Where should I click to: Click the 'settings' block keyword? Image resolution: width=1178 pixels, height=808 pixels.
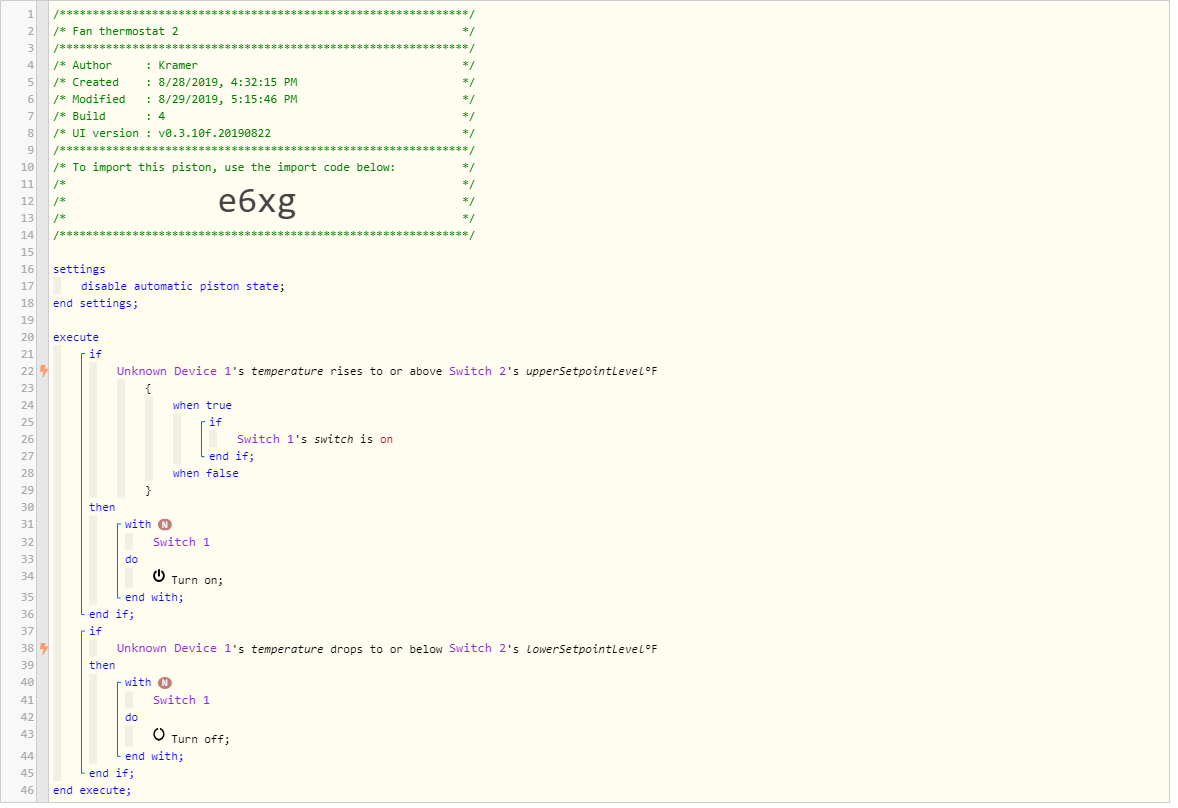point(79,269)
